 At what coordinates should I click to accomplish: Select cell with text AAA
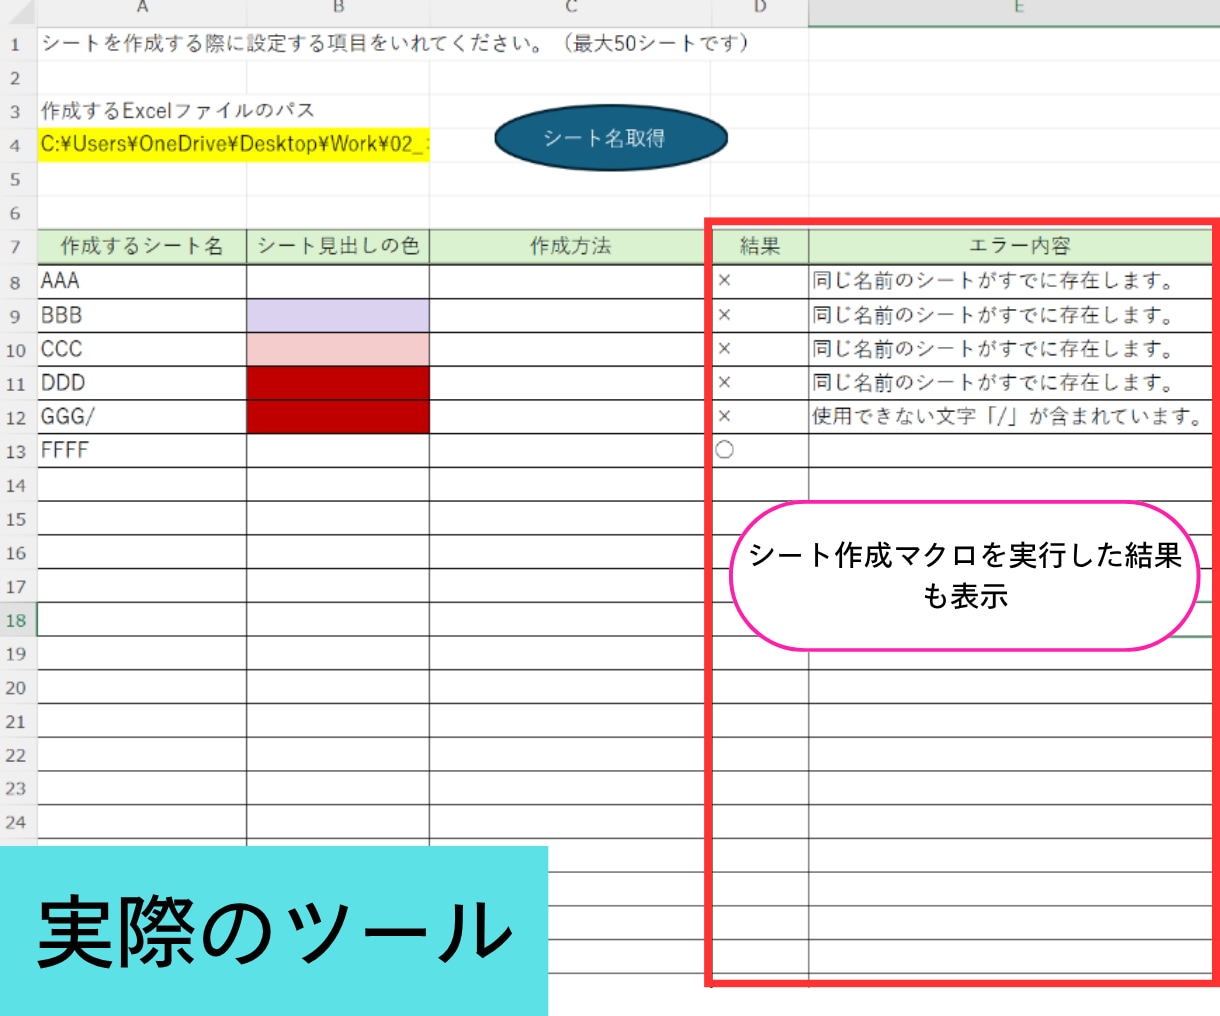pyautogui.click(x=142, y=281)
